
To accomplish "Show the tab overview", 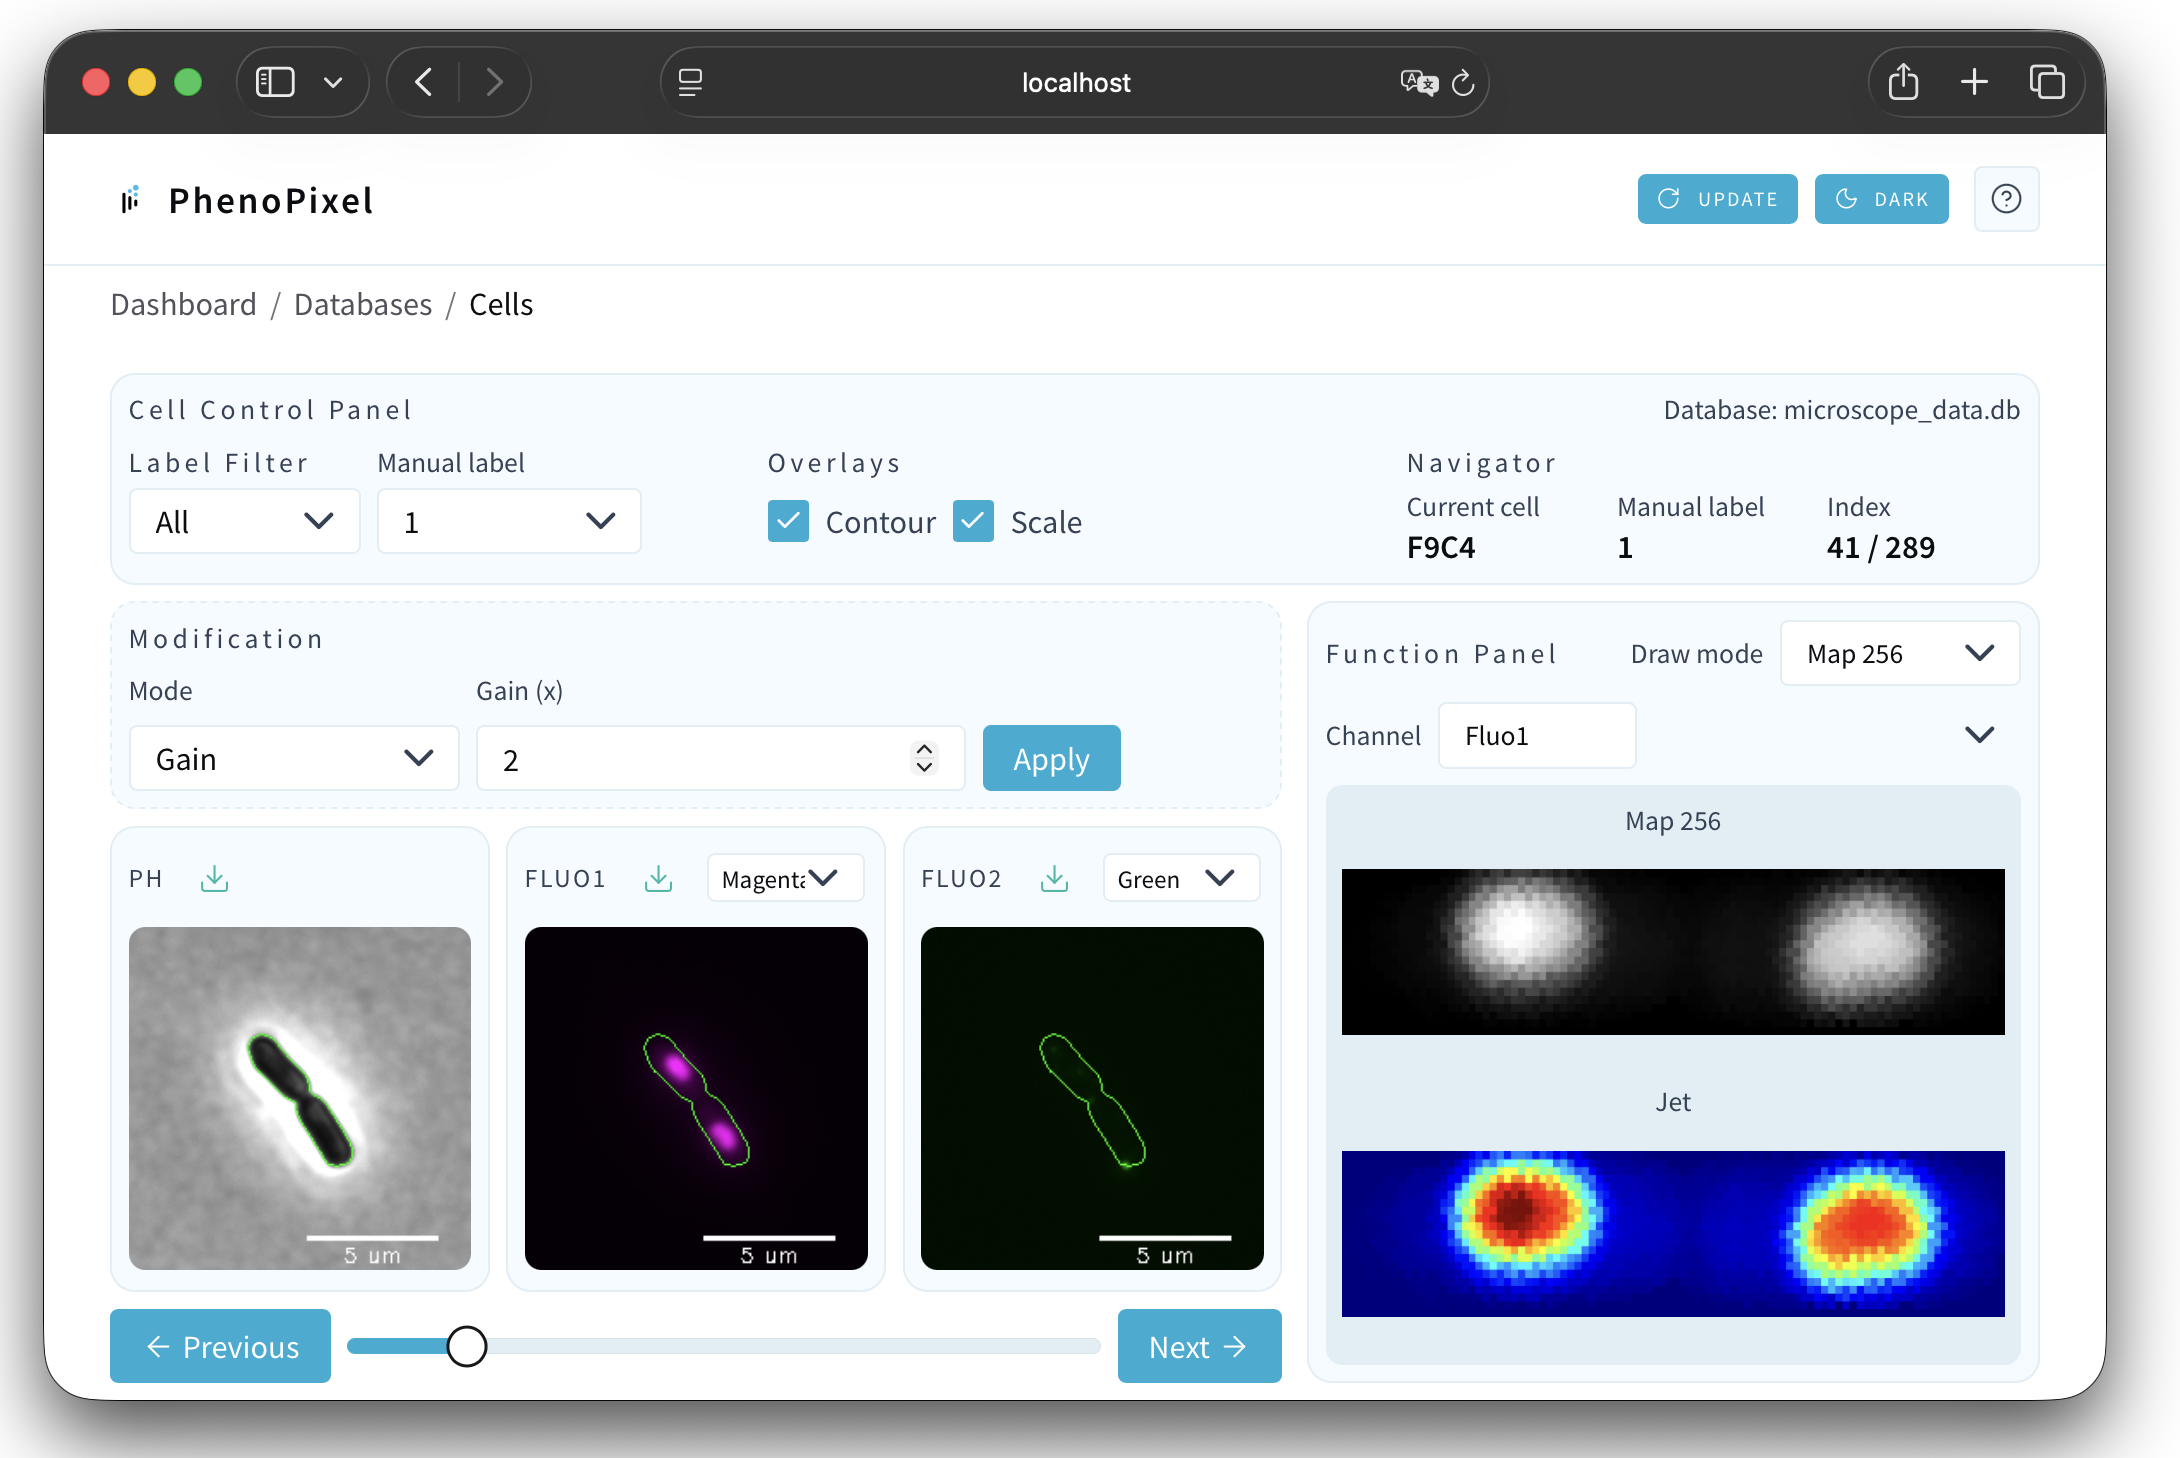I will click(2046, 82).
